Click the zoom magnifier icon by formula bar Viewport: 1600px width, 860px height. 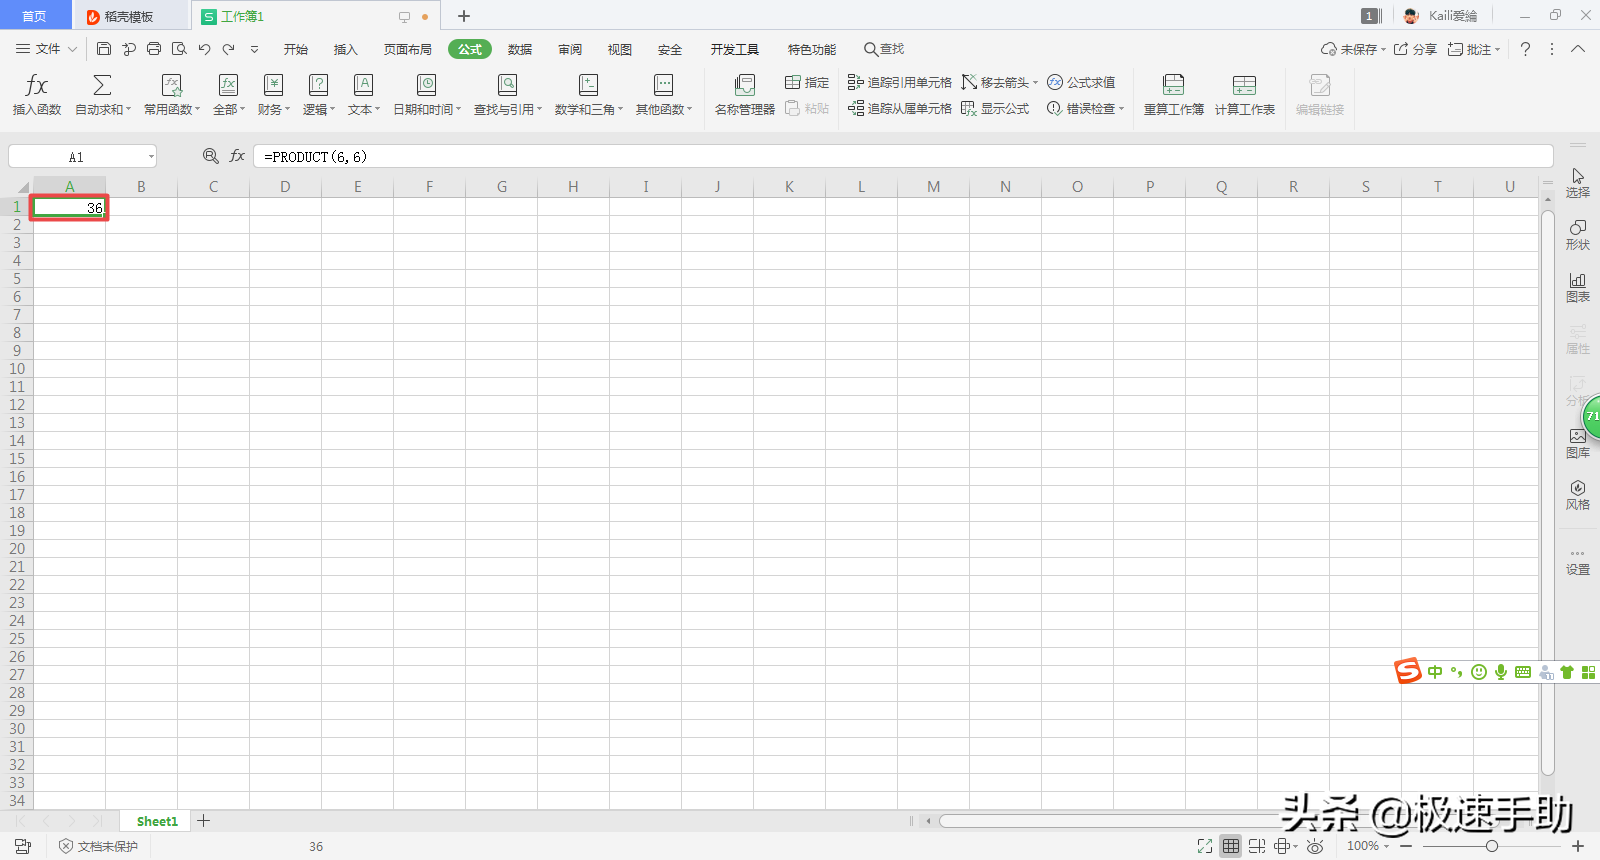[211, 156]
